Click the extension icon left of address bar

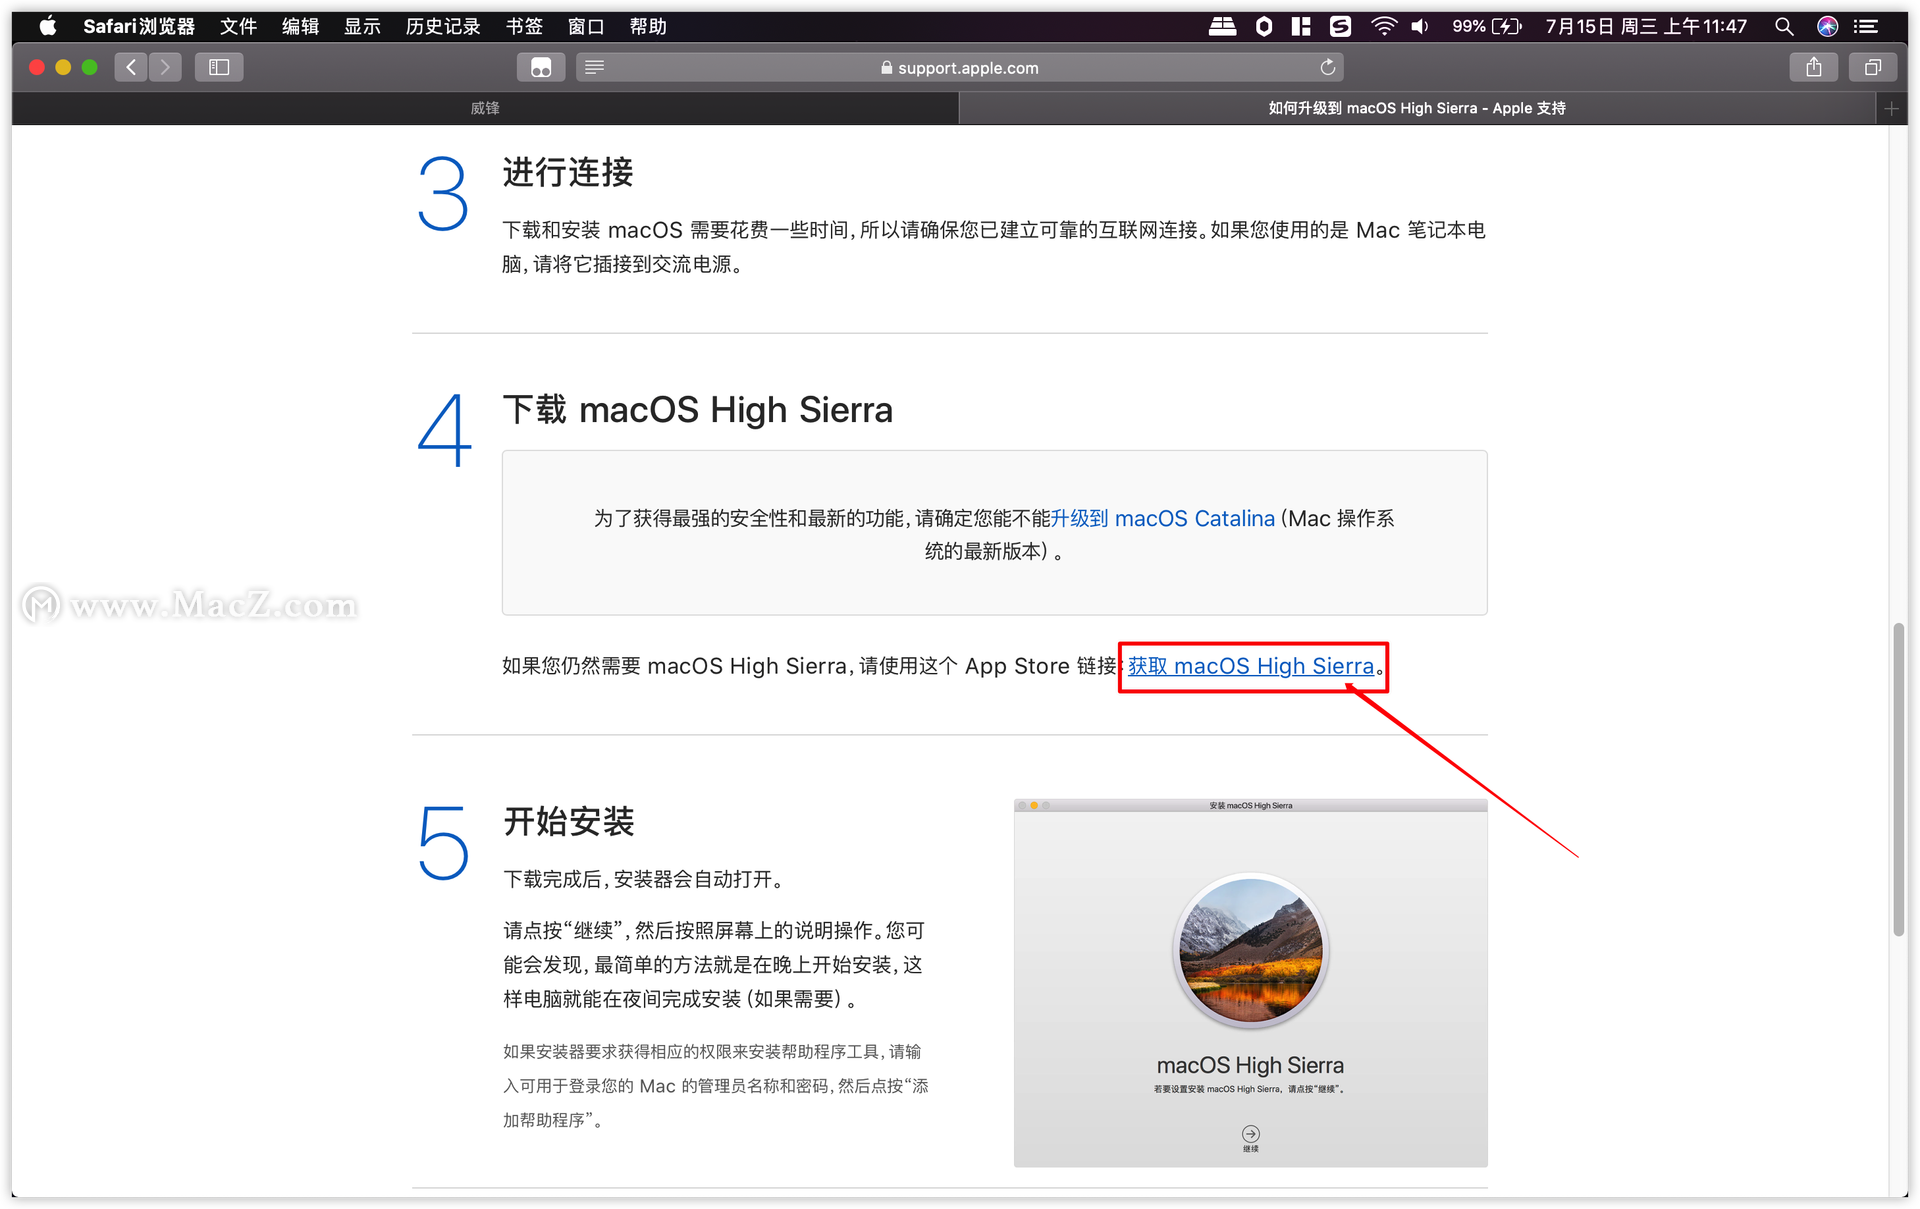click(541, 67)
